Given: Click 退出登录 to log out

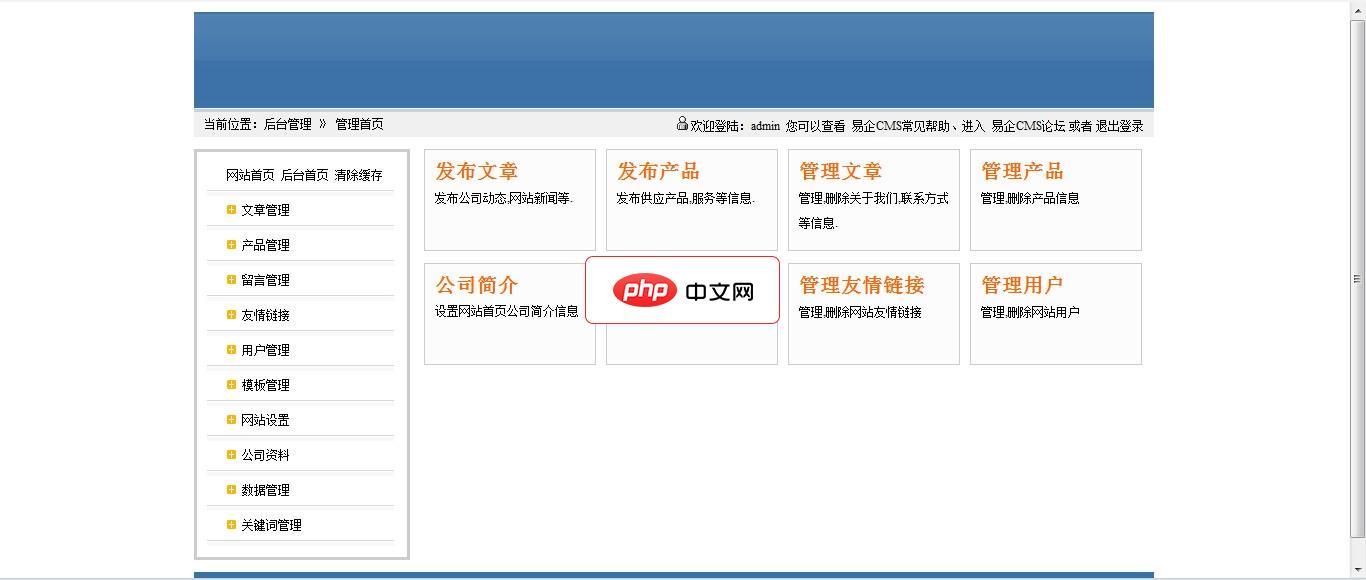Looking at the screenshot, I should (x=1118, y=125).
